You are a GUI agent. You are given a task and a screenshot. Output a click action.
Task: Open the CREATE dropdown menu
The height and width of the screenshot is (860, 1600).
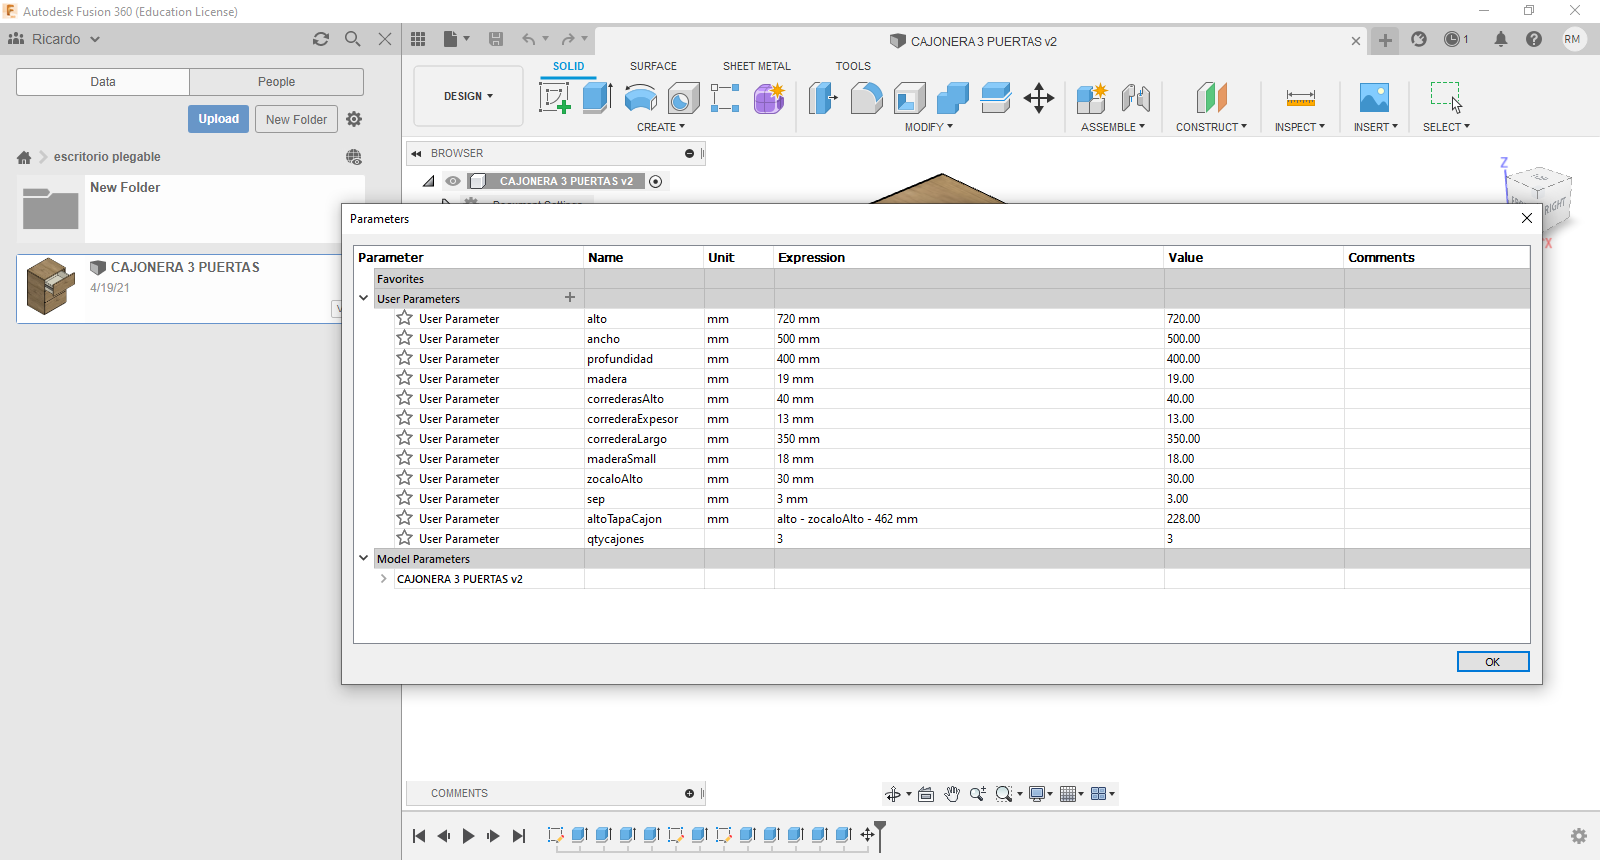pyautogui.click(x=661, y=127)
